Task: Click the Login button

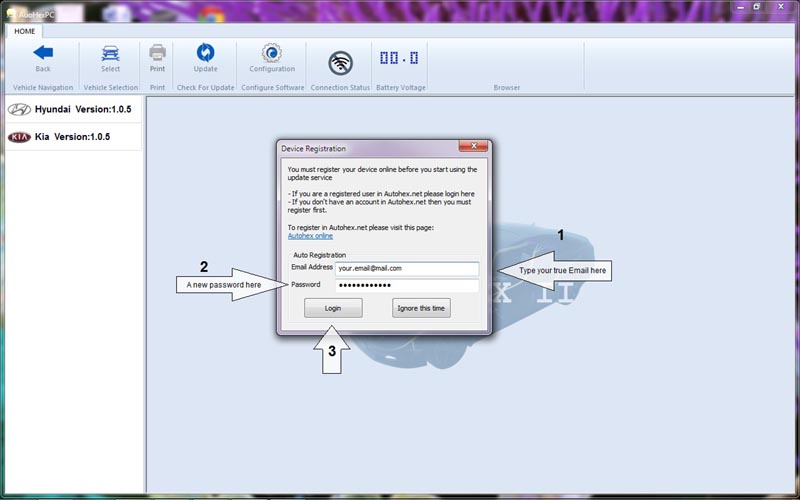Action: (x=333, y=308)
